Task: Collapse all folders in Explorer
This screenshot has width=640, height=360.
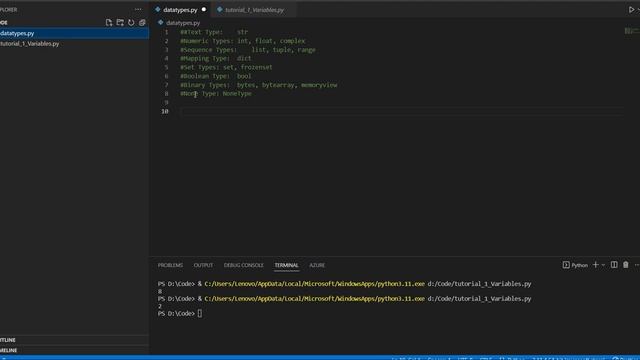Action: tap(142, 22)
